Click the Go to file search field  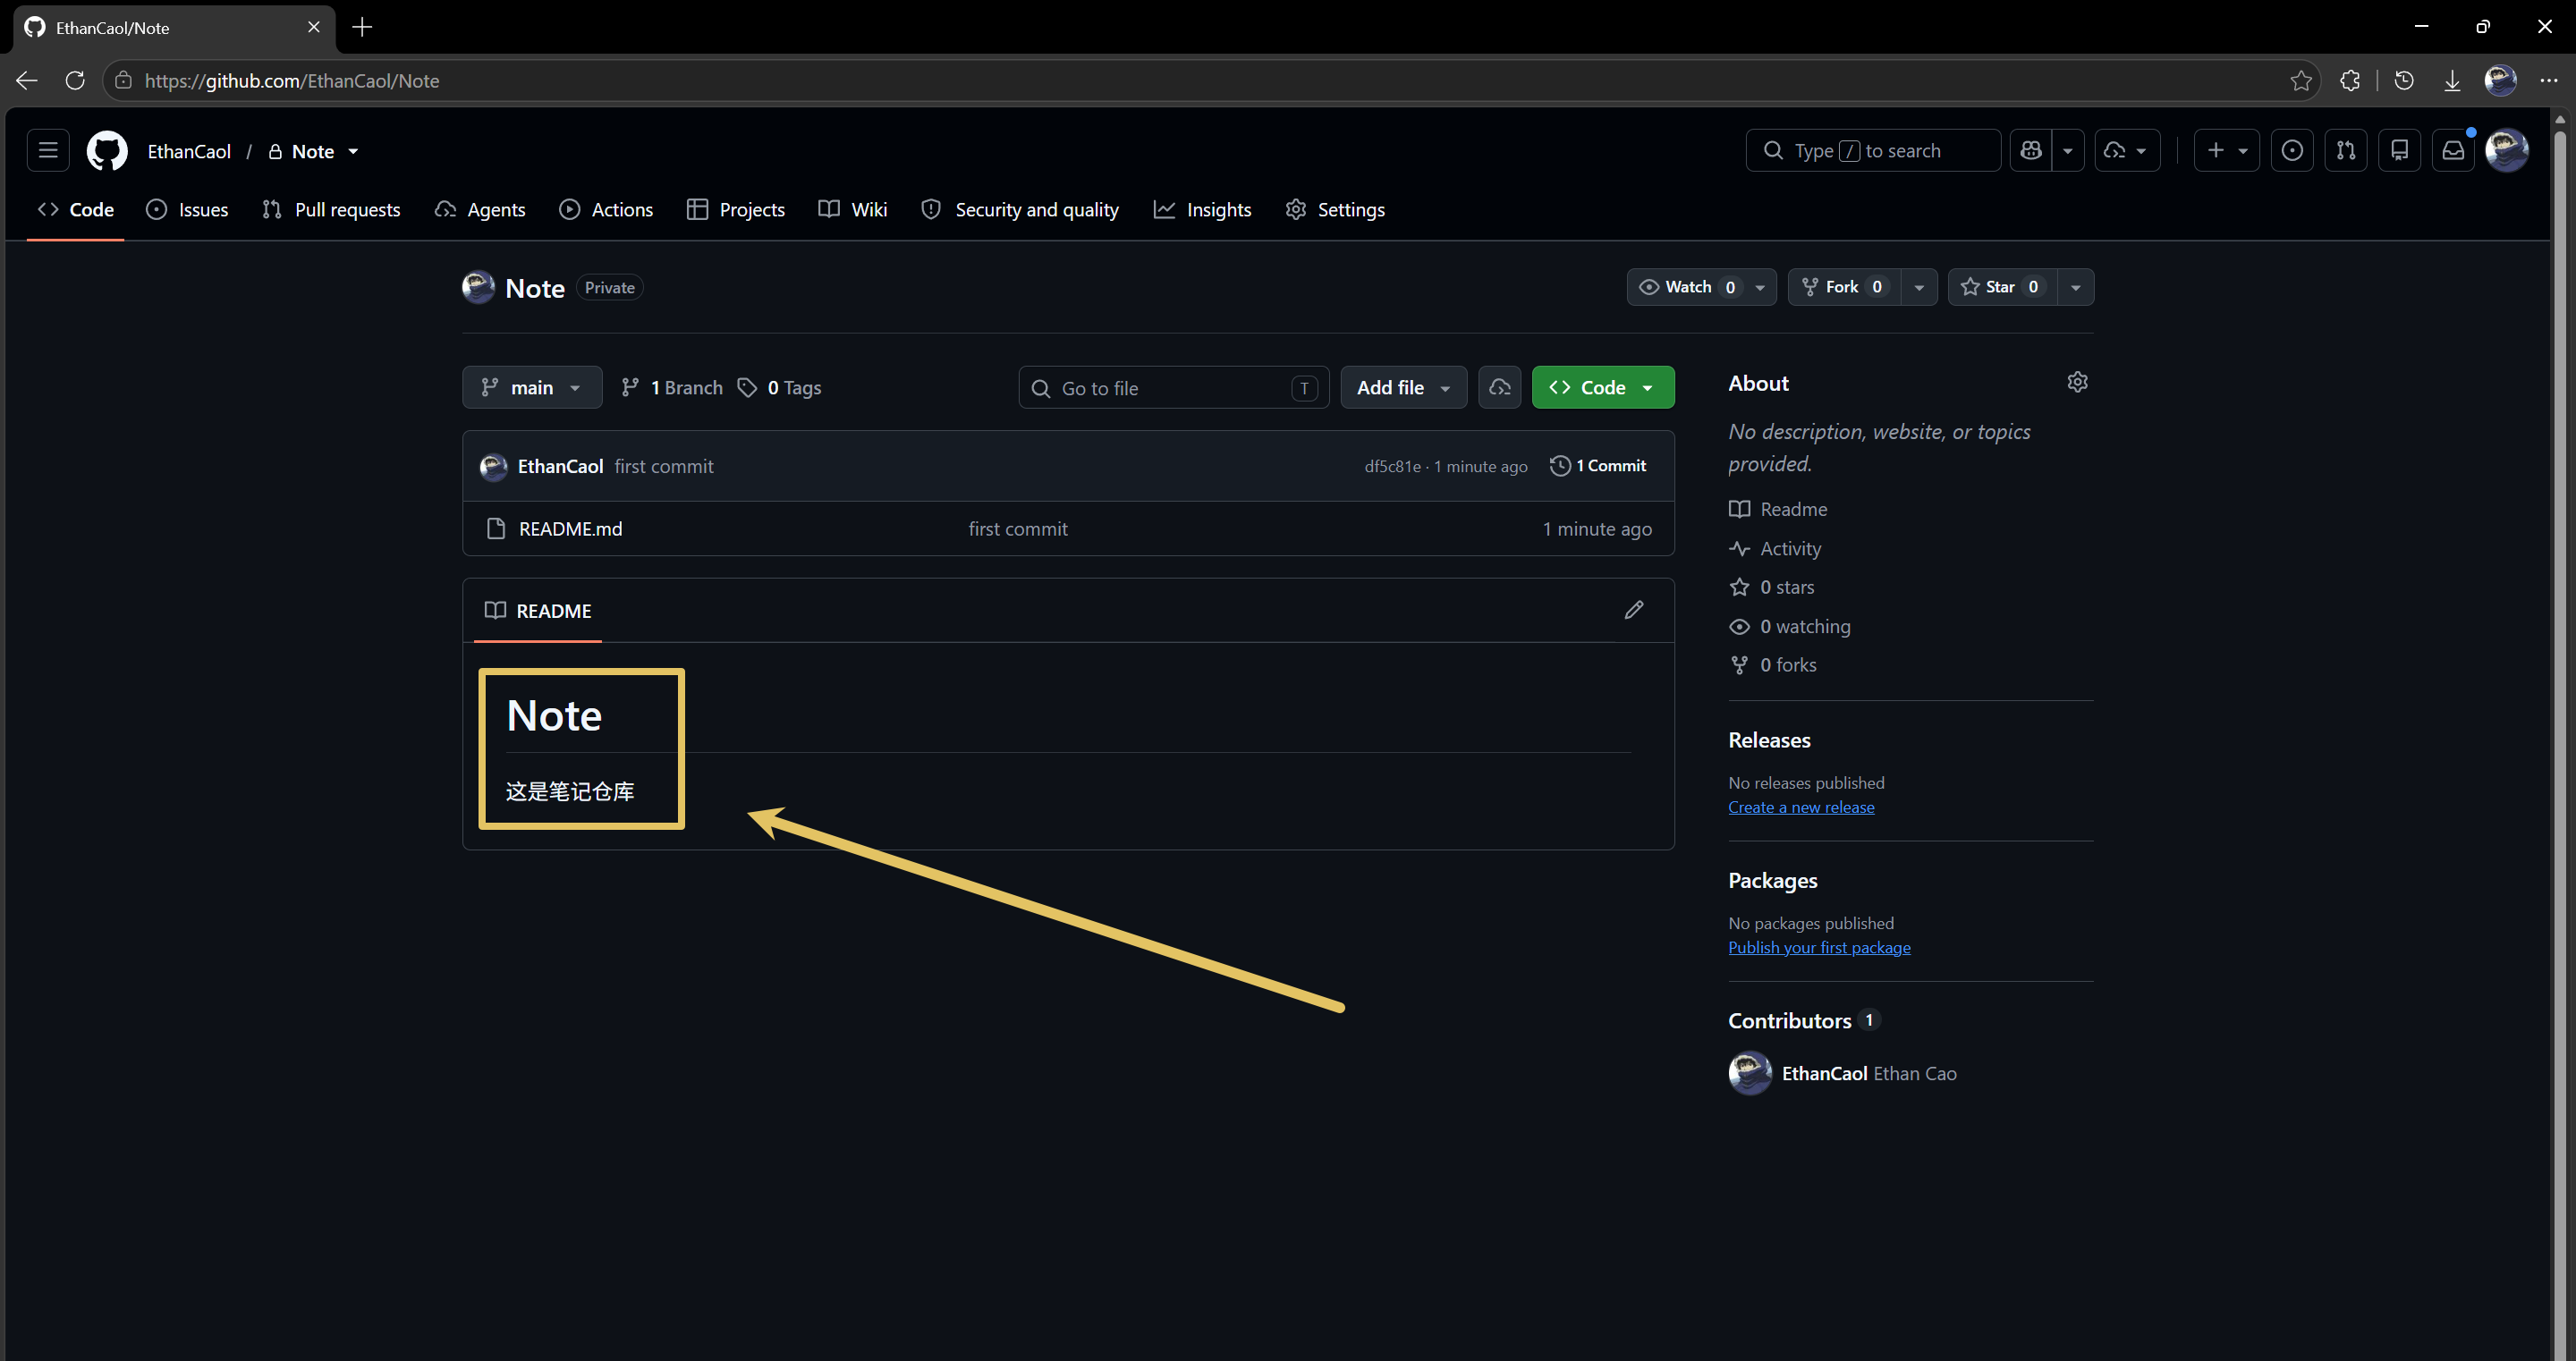[1174, 388]
